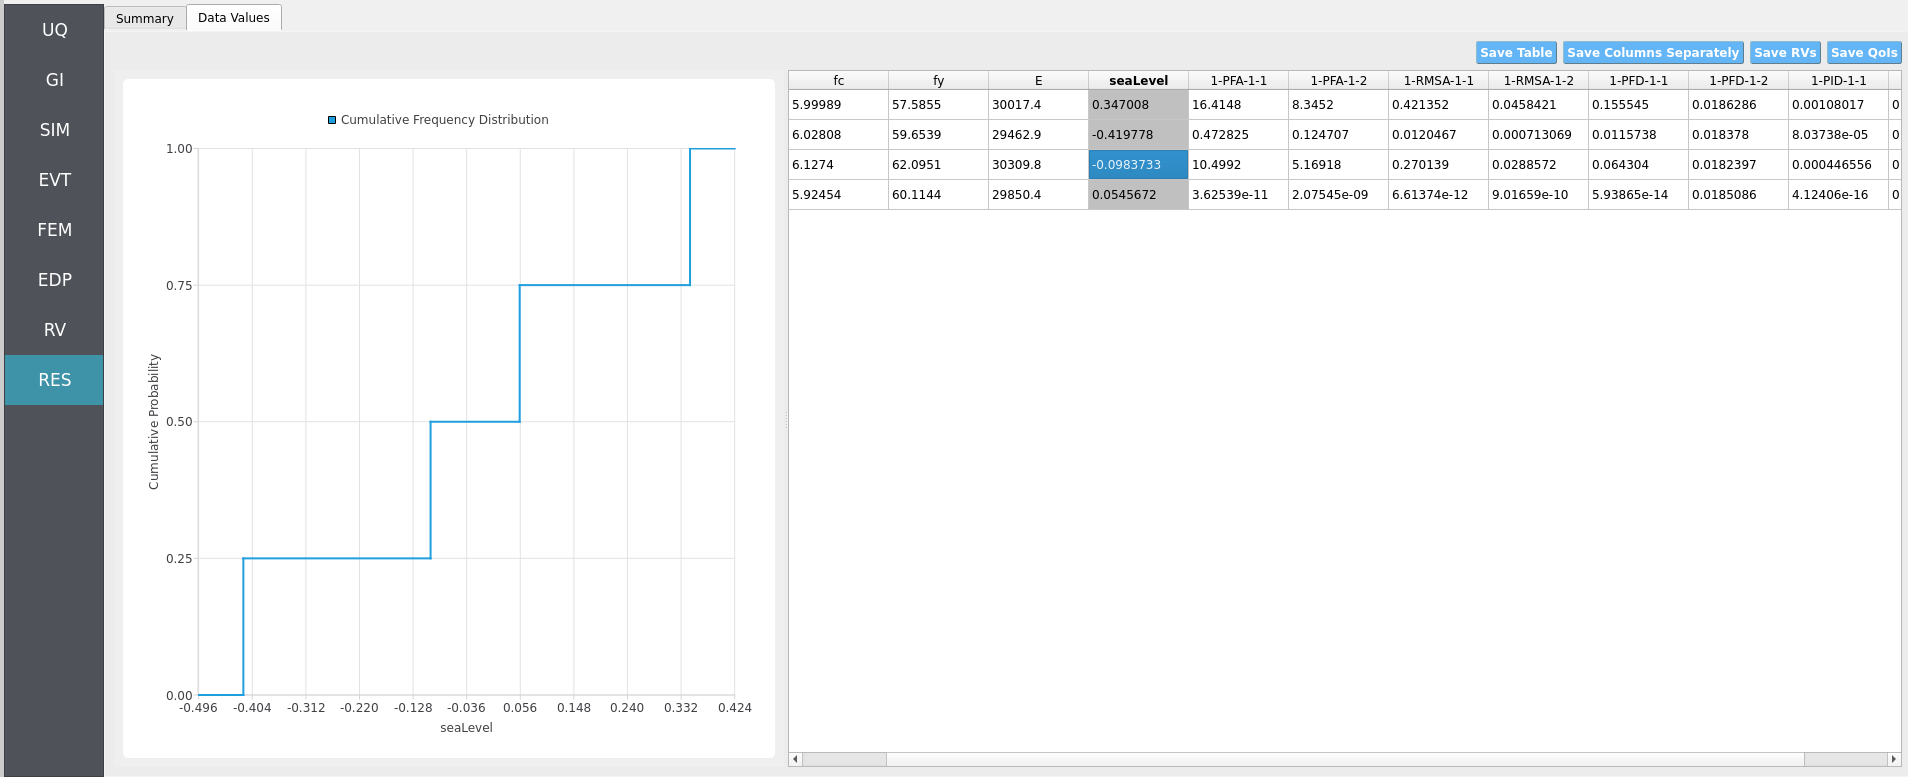
Task: Select cell with value 0.0185086
Action: (1738, 195)
